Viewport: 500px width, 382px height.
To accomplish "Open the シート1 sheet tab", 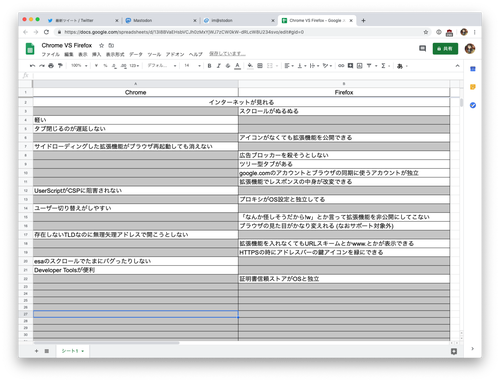I will [x=72, y=351].
